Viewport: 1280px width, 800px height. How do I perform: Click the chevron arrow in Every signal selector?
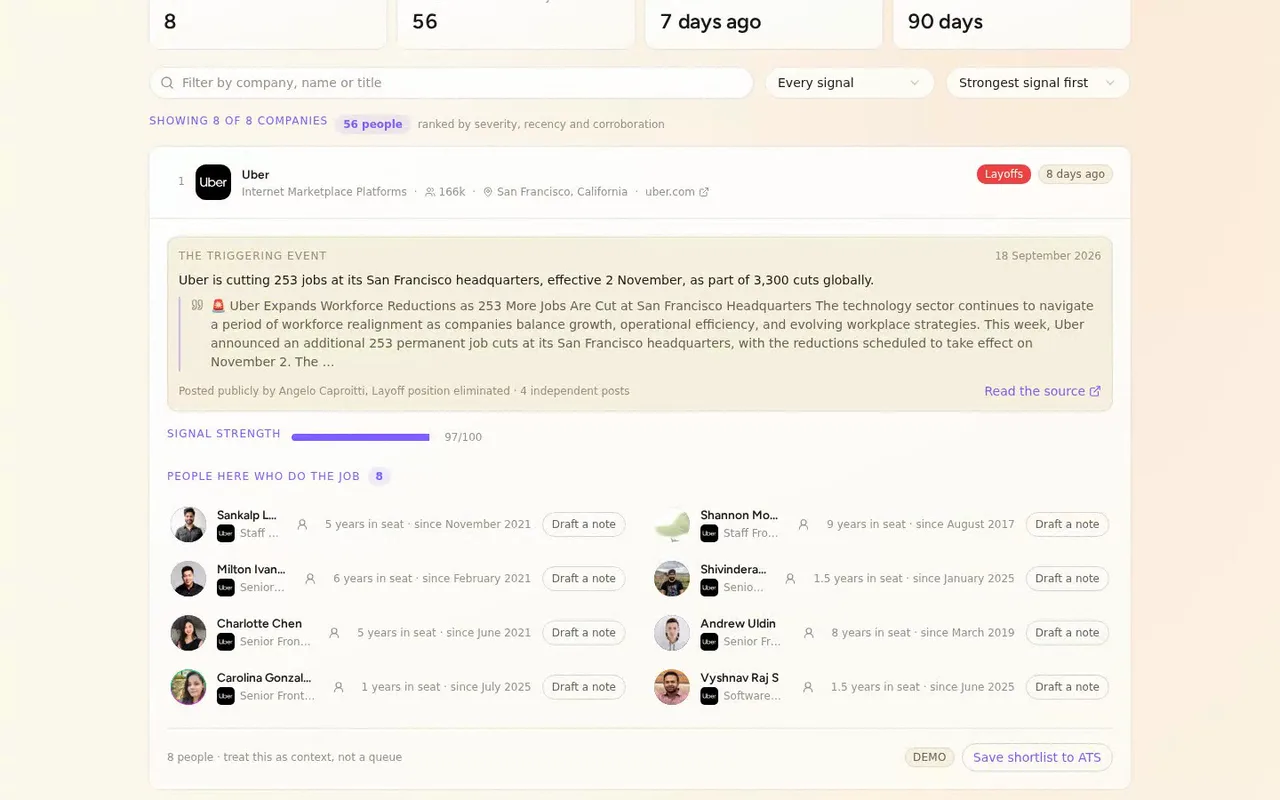pos(914,83)
